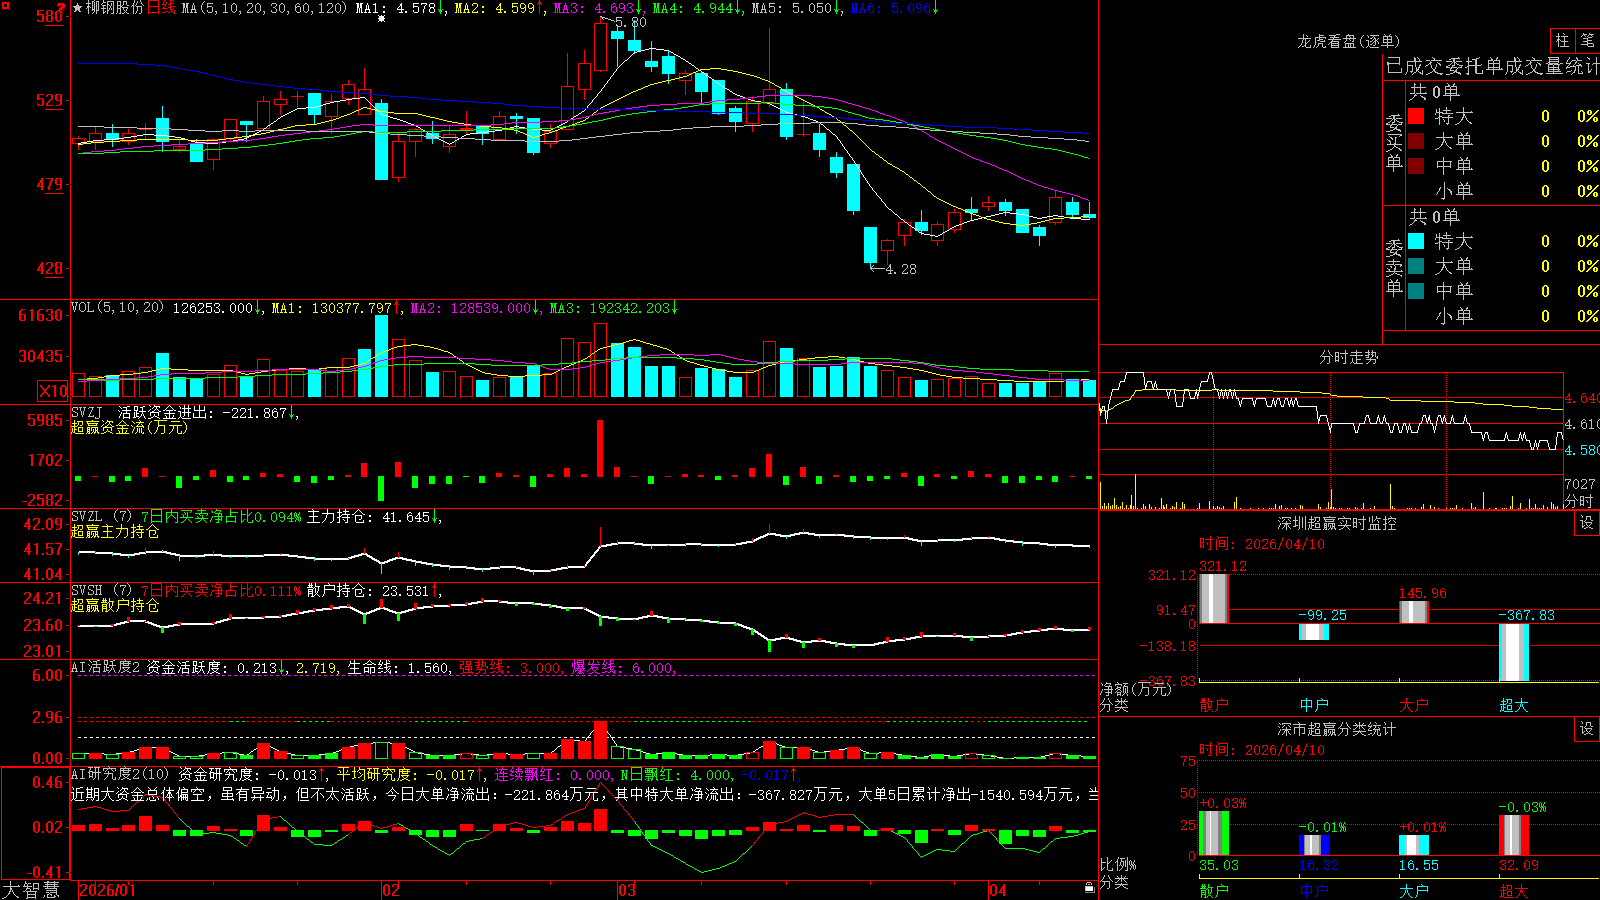Open 设 settings for 深圳超赢实时监控
Image resolution: width=1600 pixels, height=900 pixels.
point(1587,523)
